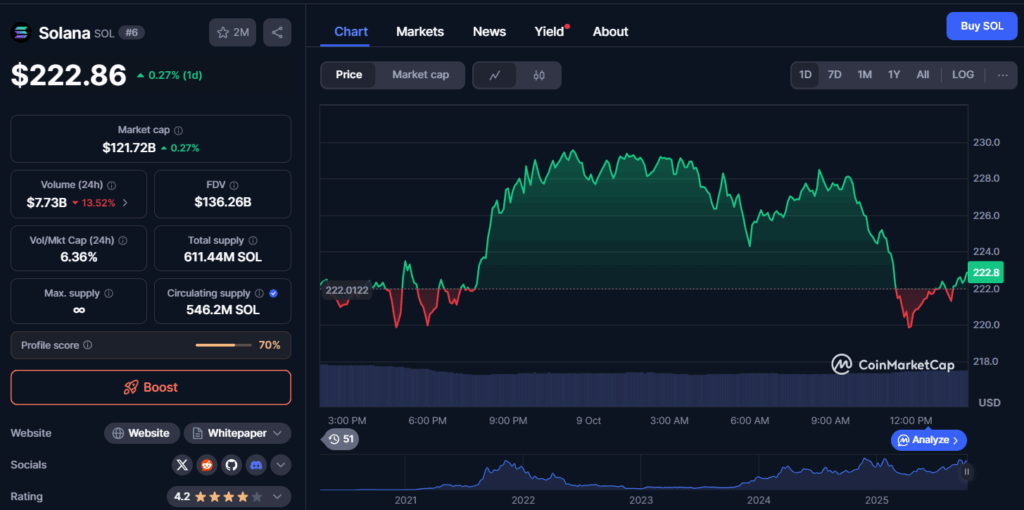This screenshot has height=510, width=1024.
Task: Open the Discord social icon
Action: (256, 465)
